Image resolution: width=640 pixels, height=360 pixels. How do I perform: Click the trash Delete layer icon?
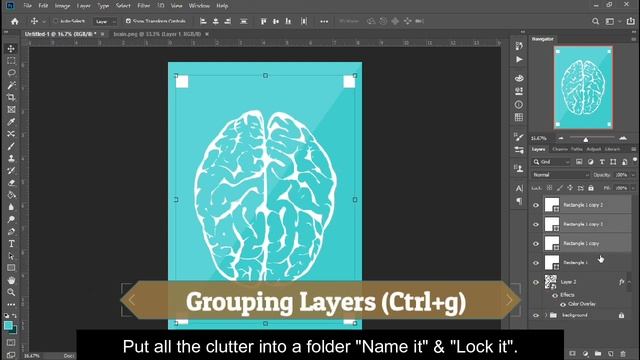click(623, 353)
